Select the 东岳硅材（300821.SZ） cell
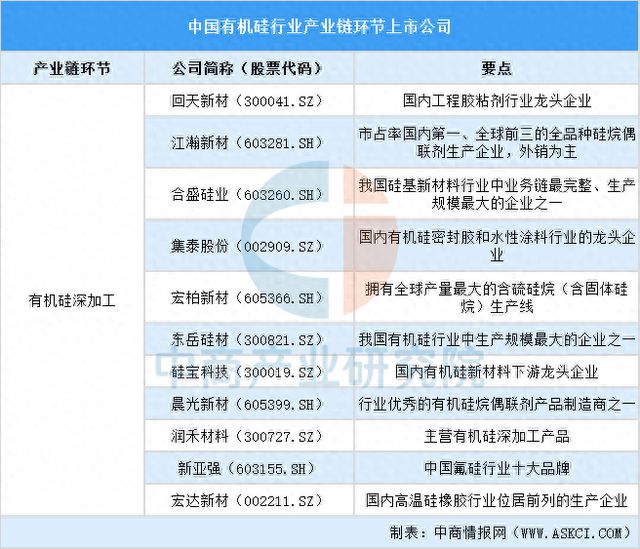 point(248,340)
